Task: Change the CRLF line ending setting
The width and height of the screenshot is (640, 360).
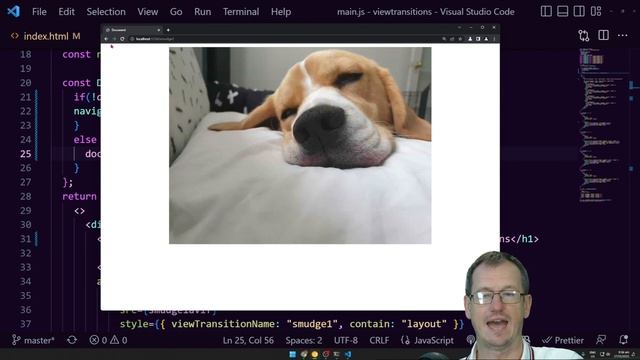Action: pyautogui.click(x=379, y=340)
